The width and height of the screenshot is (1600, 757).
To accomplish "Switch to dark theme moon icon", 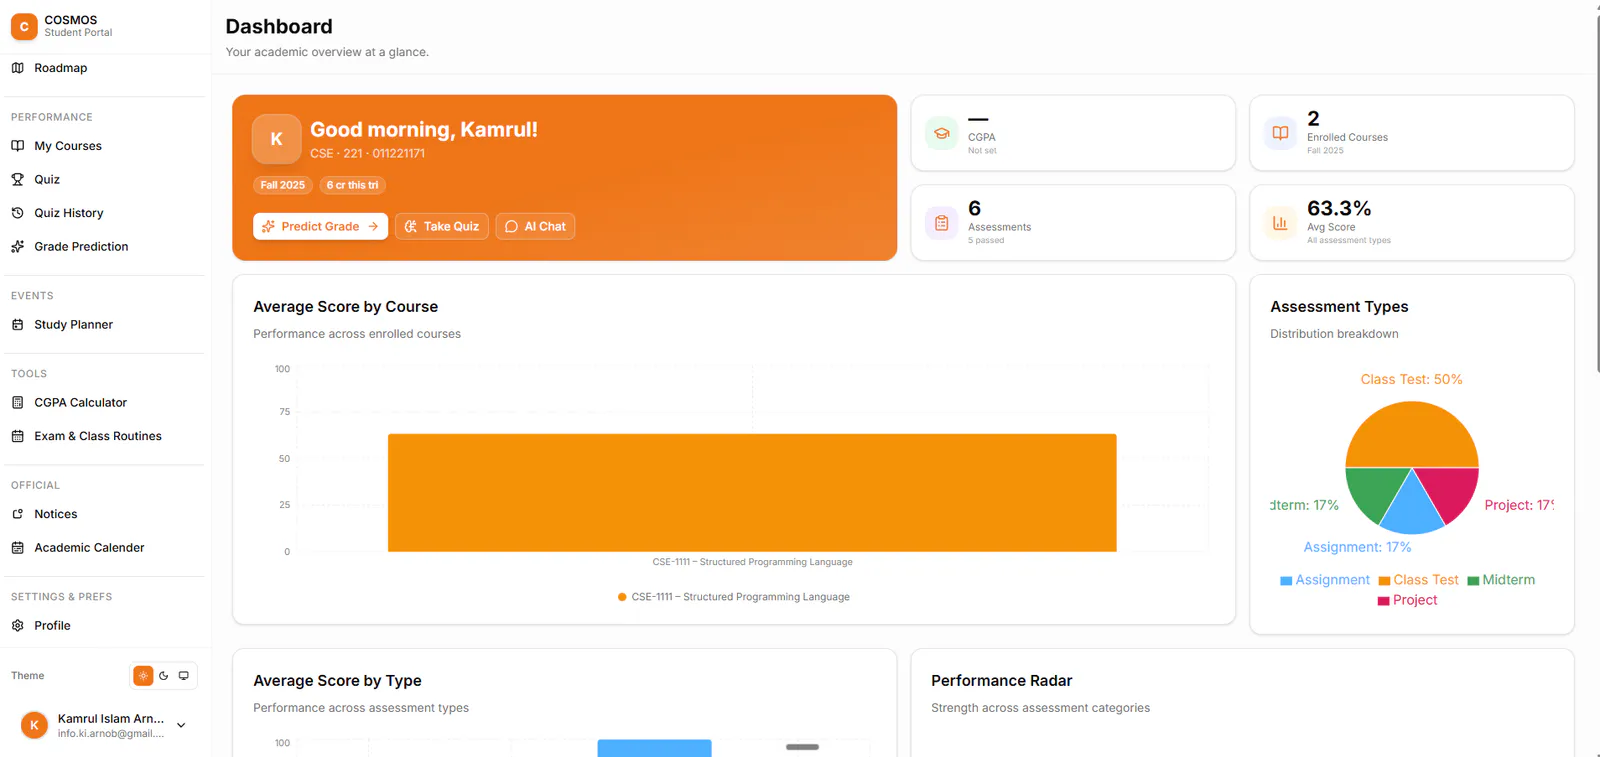I will [164, 676].
